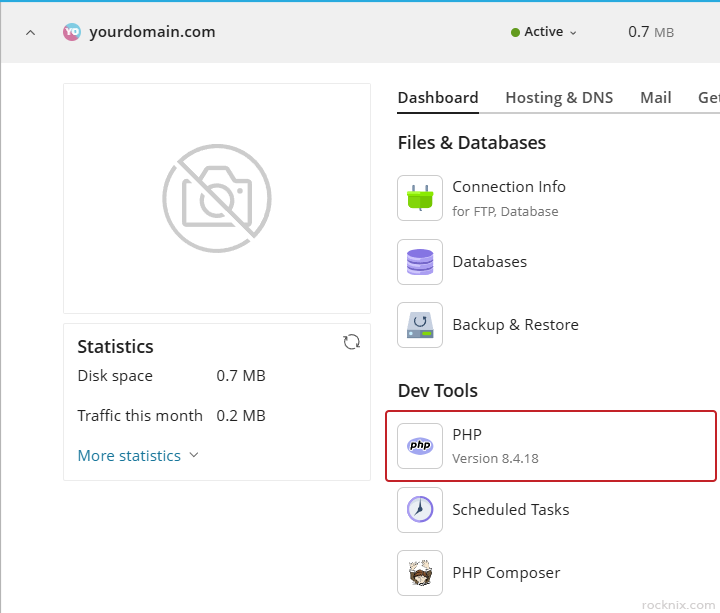Viewport: 720px width, 613px height.
Task: Expand More statistics
Action: tap(138, 455)
